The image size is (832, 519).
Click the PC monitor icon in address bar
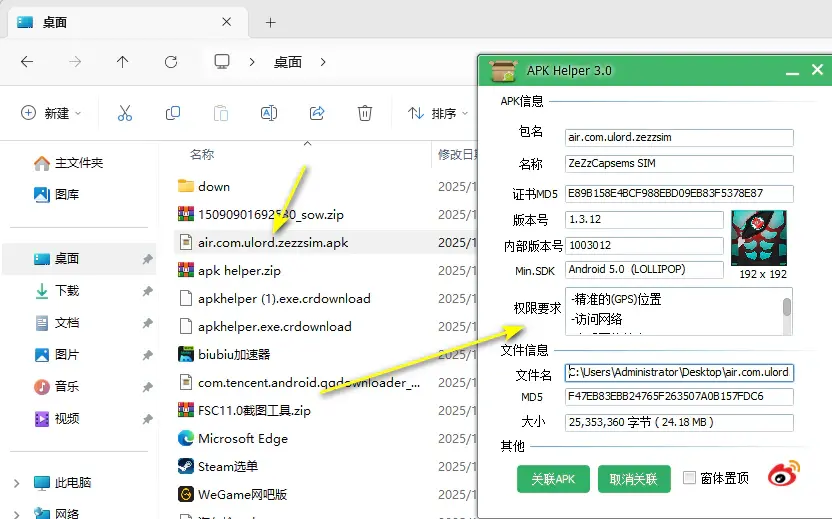pyautogui.click(x=222, y=62)
